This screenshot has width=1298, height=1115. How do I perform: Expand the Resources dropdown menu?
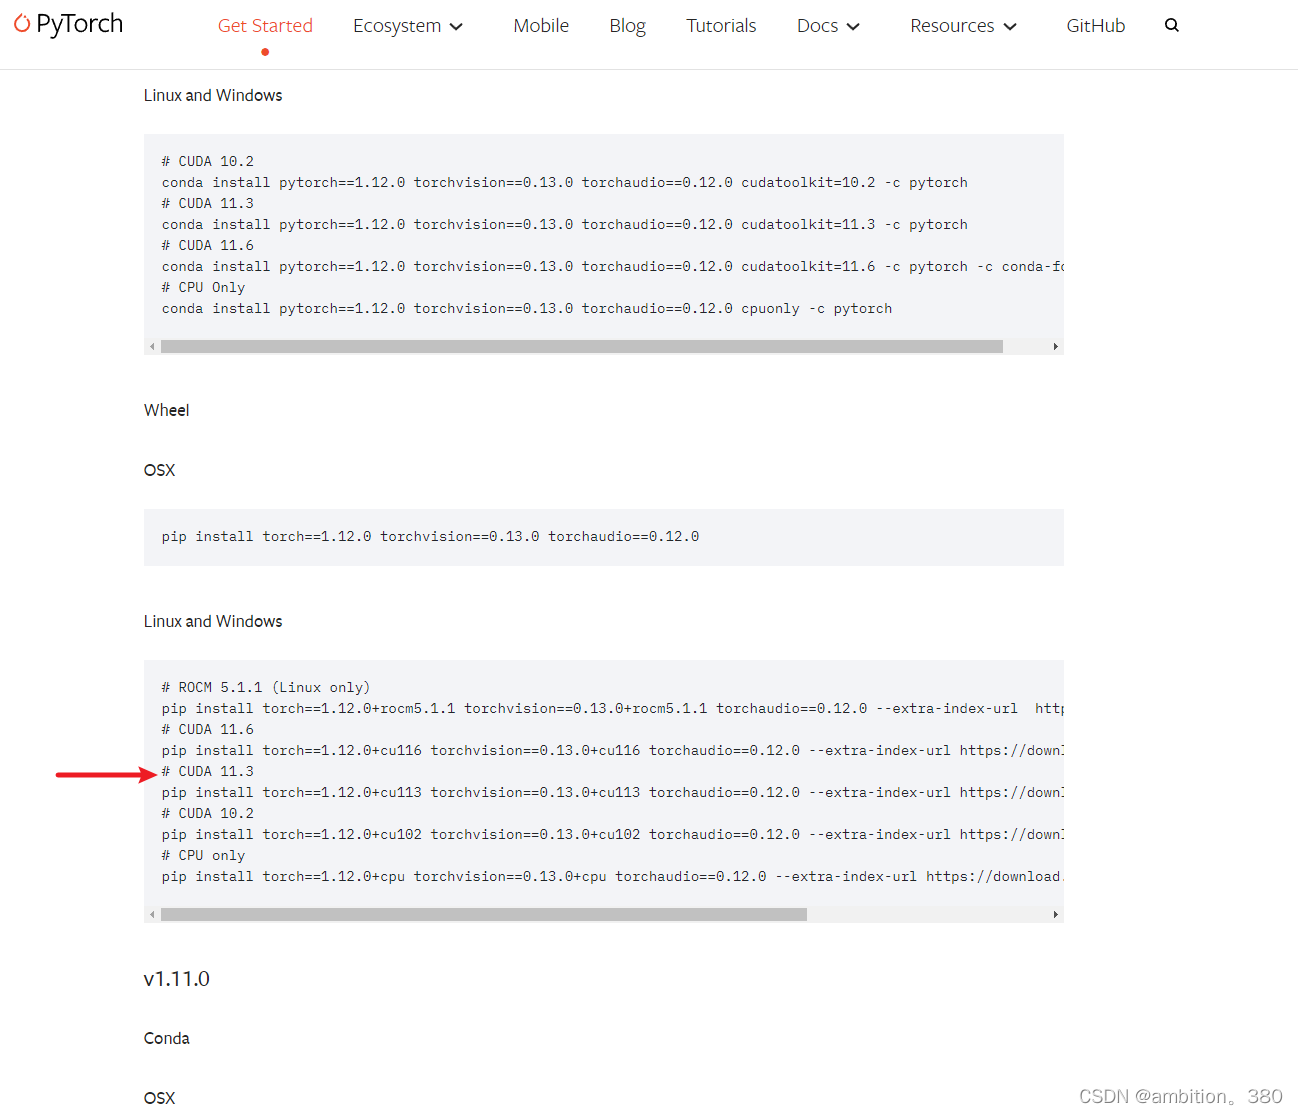[x=963, y=26]
